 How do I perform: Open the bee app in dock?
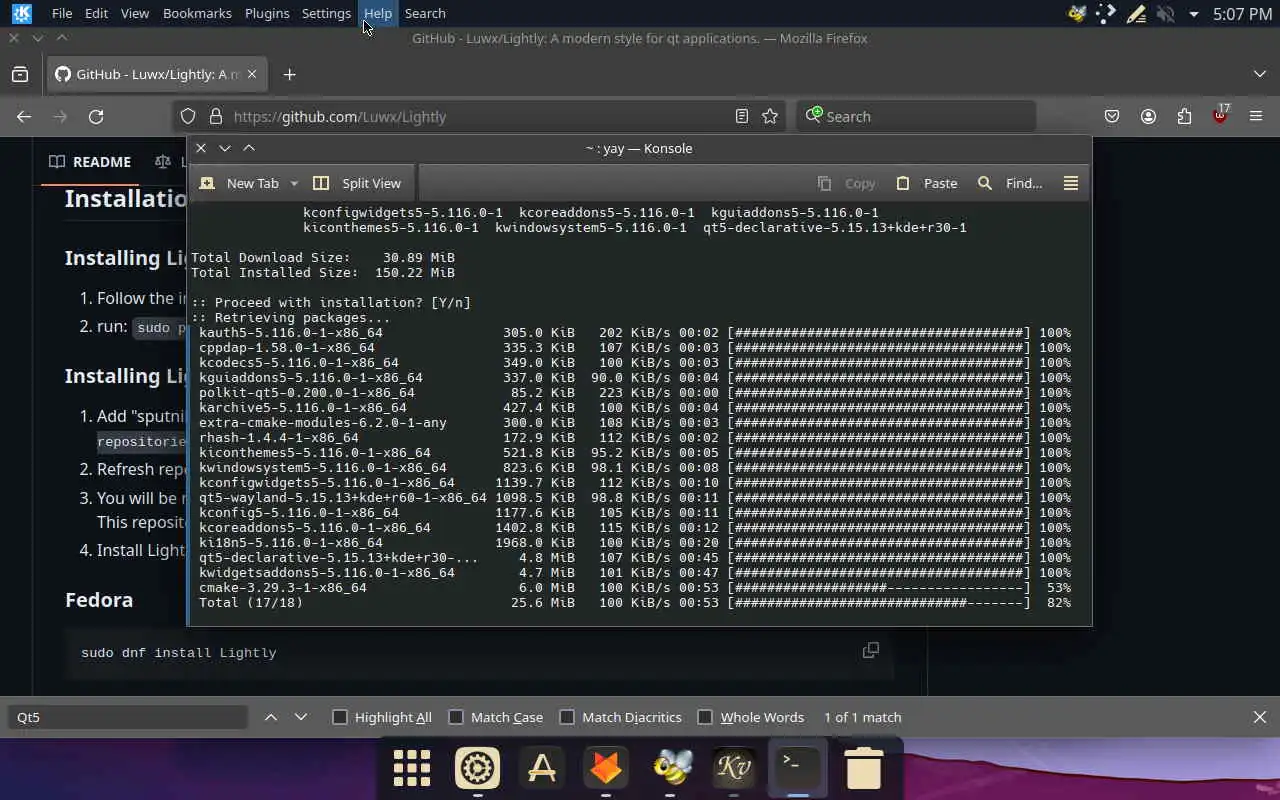pos(671,768)
